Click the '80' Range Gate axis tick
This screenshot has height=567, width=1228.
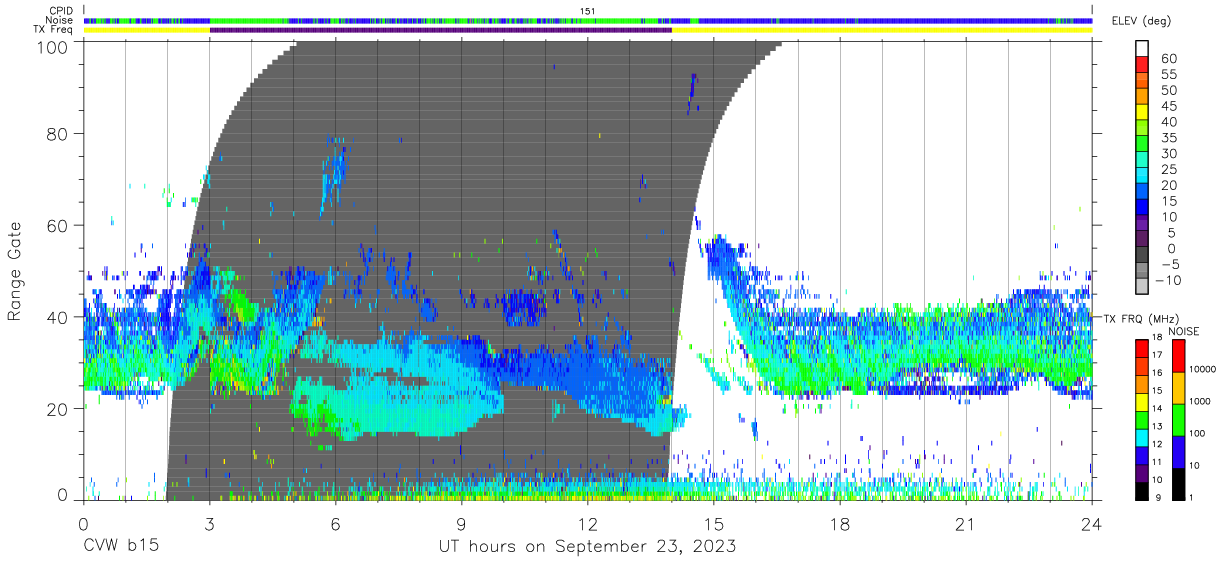click(x=59, y=133)
